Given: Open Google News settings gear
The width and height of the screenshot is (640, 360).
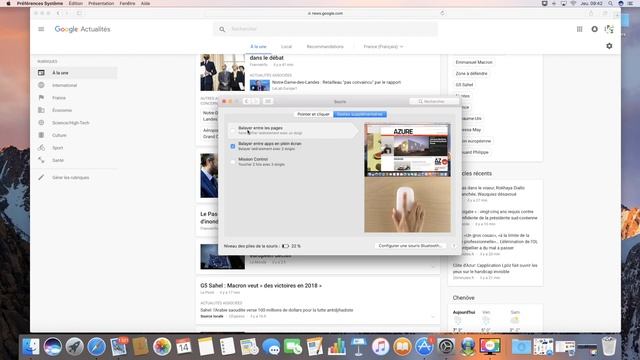Looking at the screenshot, I should point(609,46).
